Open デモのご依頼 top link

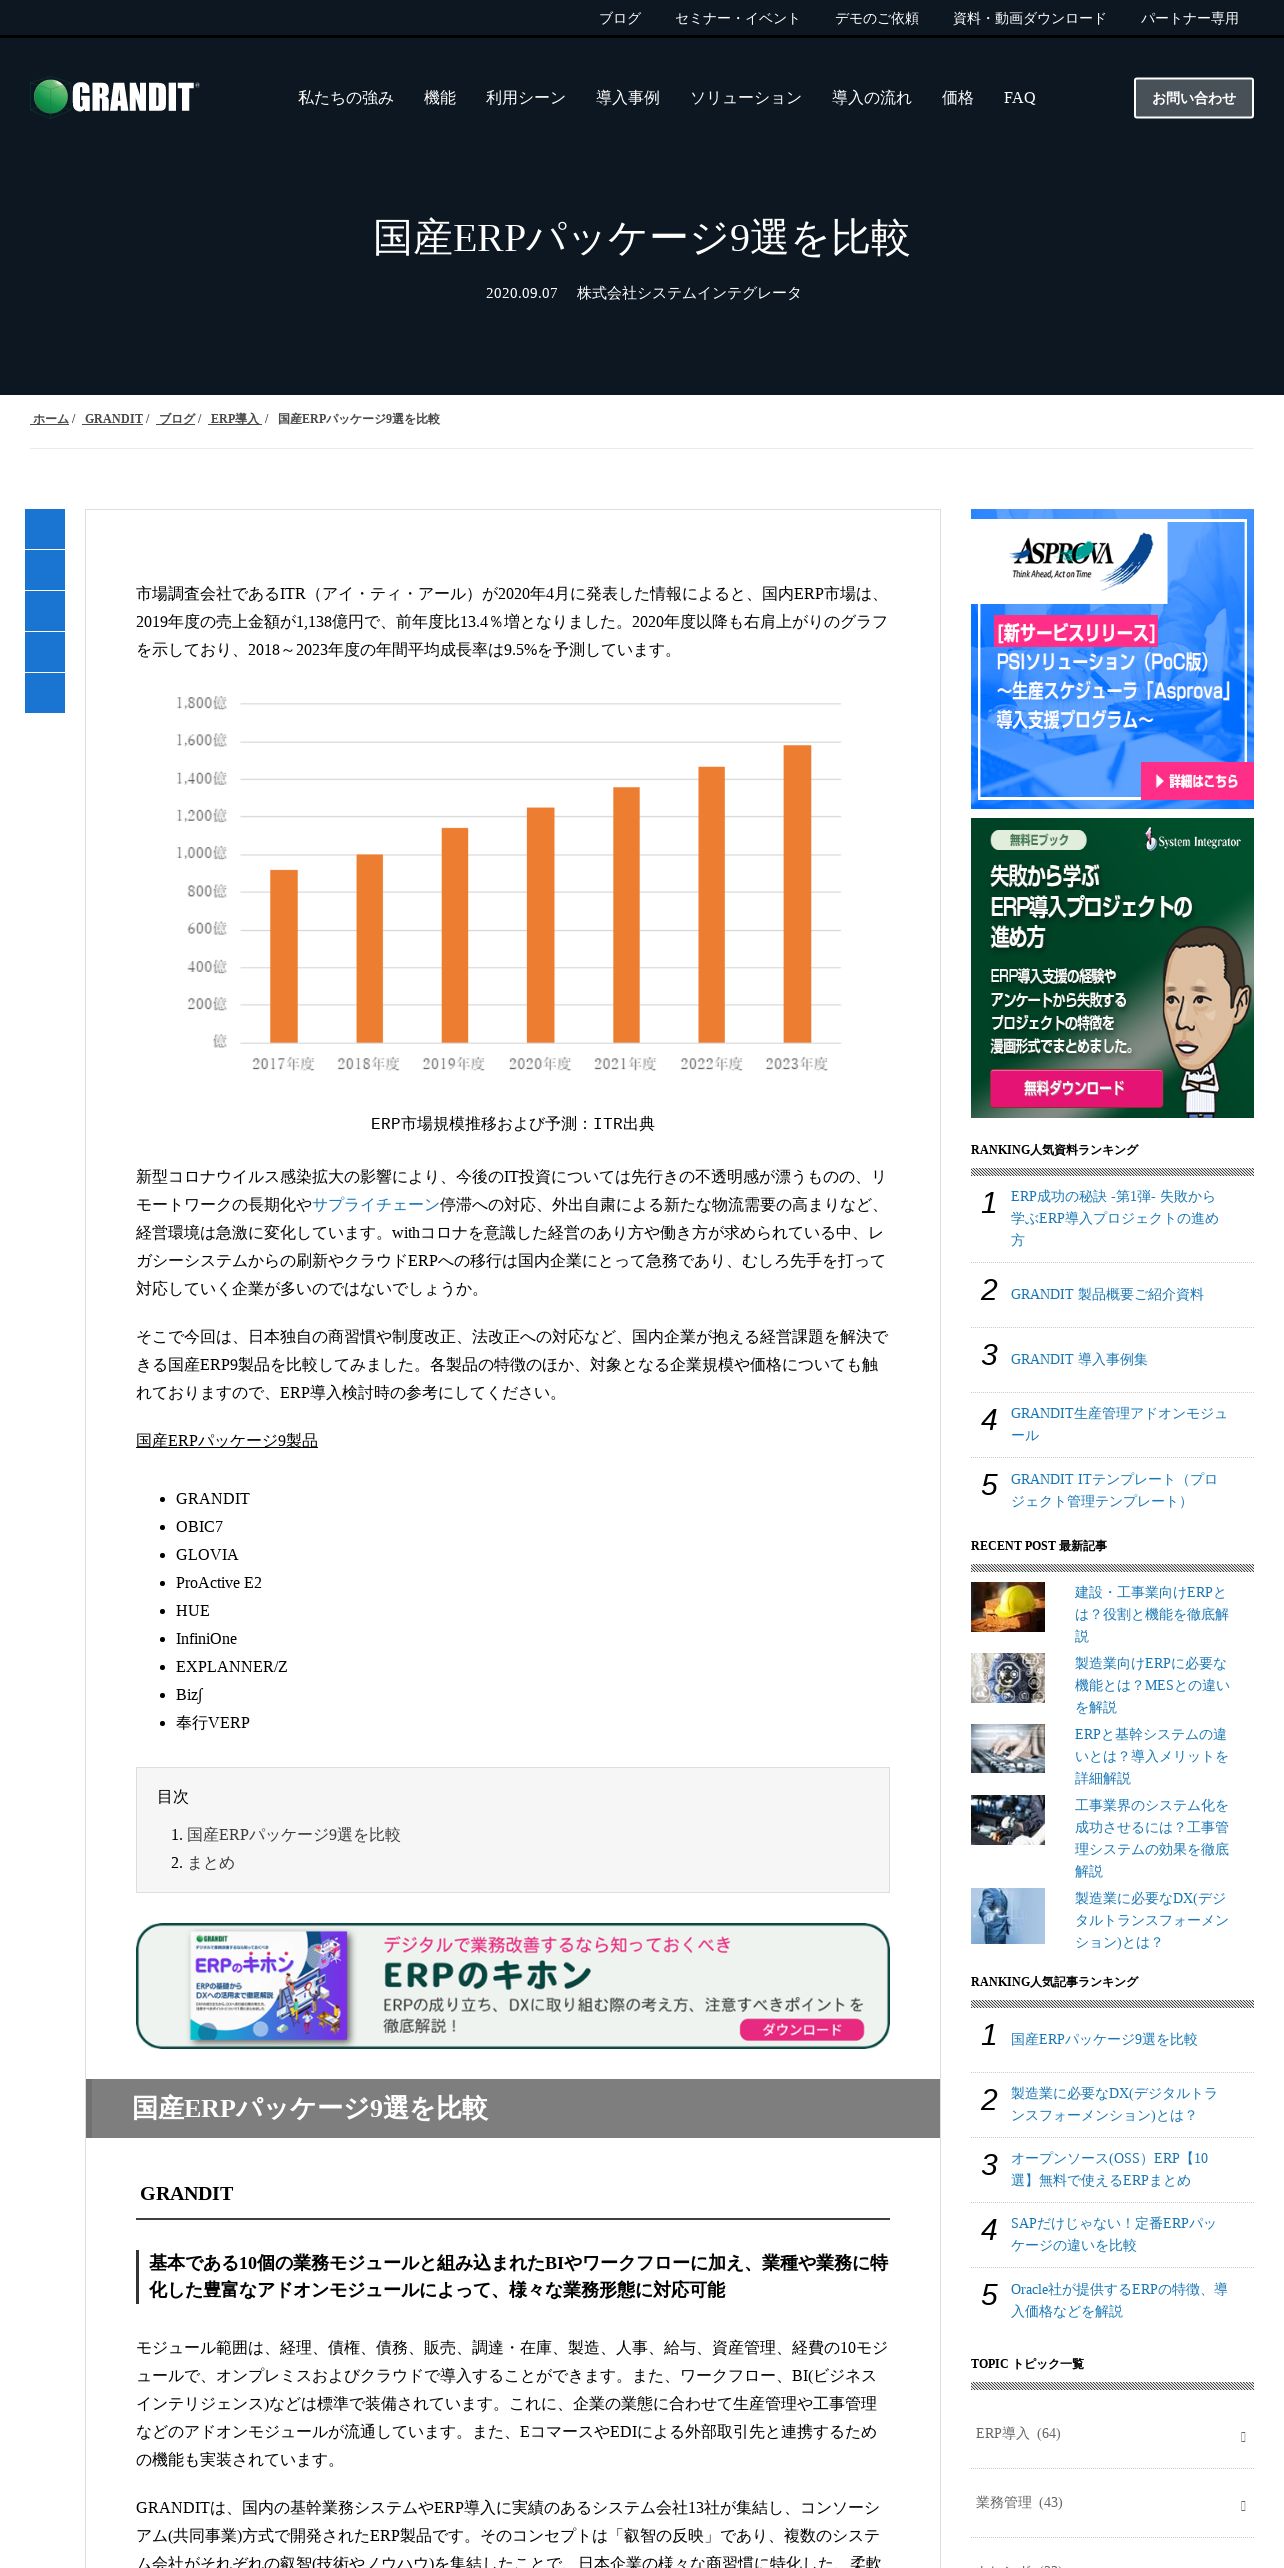(876, 18)
